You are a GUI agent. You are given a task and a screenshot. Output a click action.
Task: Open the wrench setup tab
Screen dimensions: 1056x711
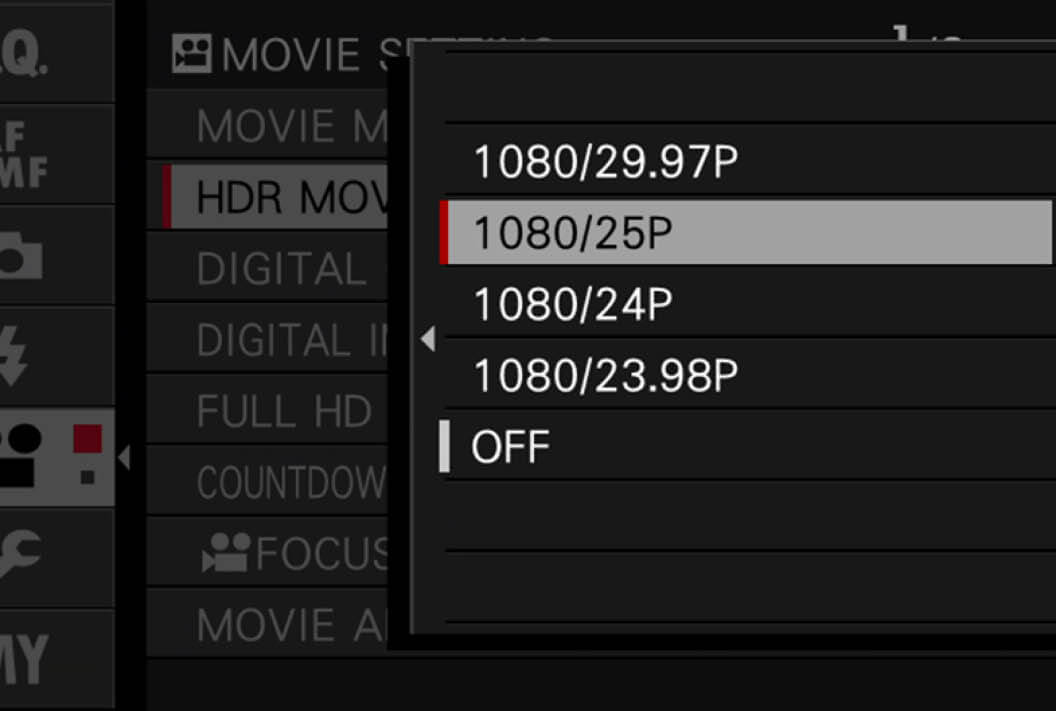click(x=57, y=558)
